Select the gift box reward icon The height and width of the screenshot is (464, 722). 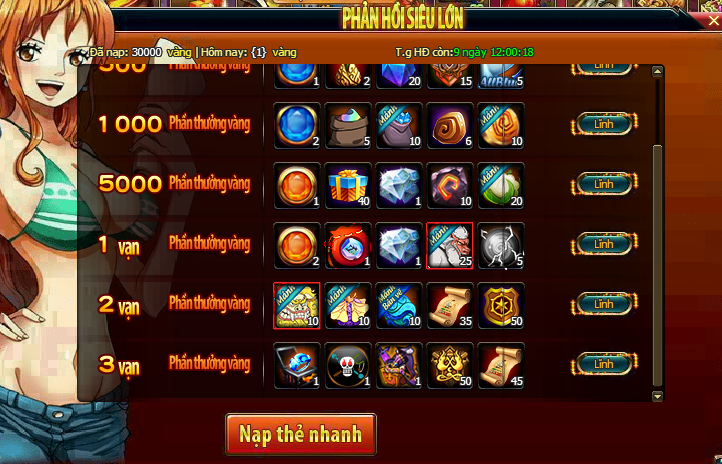point(348,186)
